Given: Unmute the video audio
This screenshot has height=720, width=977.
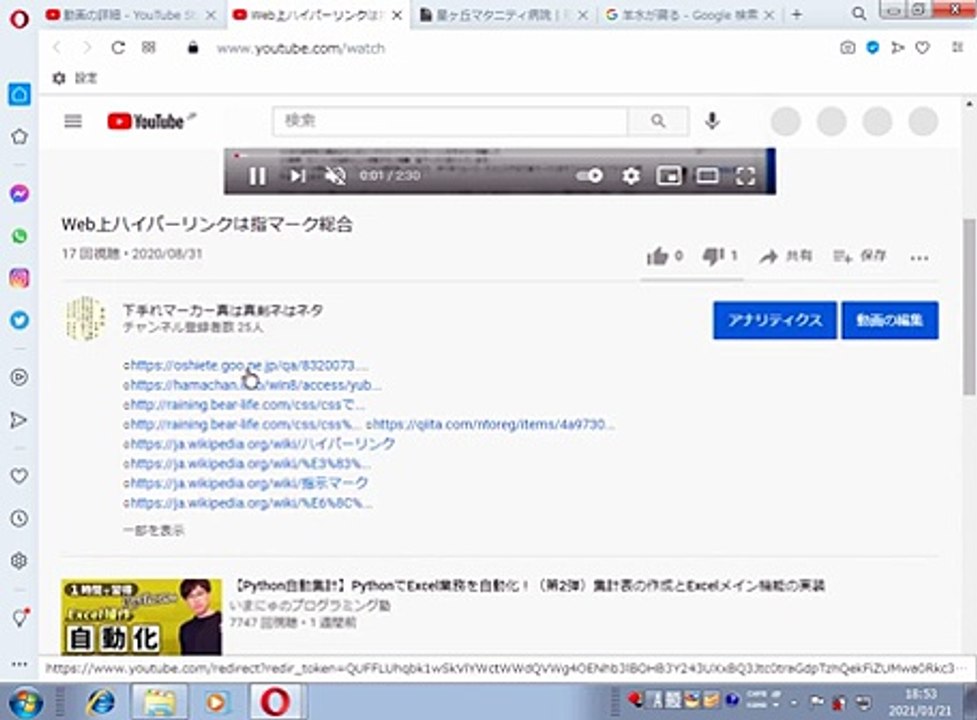Looking at the screenshot, I should pos(335,176).
